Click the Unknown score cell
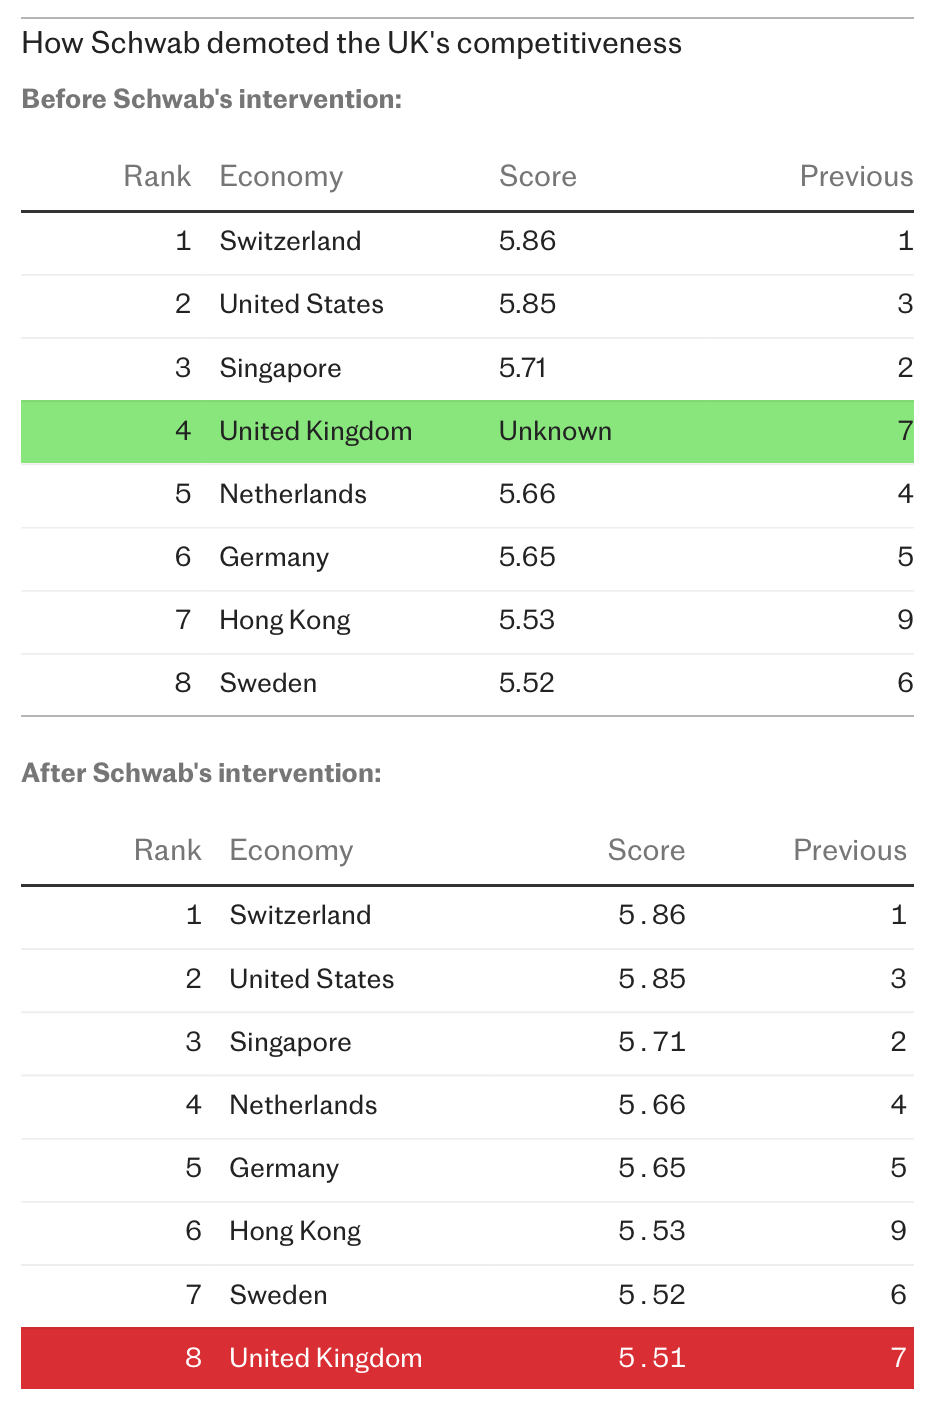The height and width of the screenshot is (1422, 942). pos(555,431)
